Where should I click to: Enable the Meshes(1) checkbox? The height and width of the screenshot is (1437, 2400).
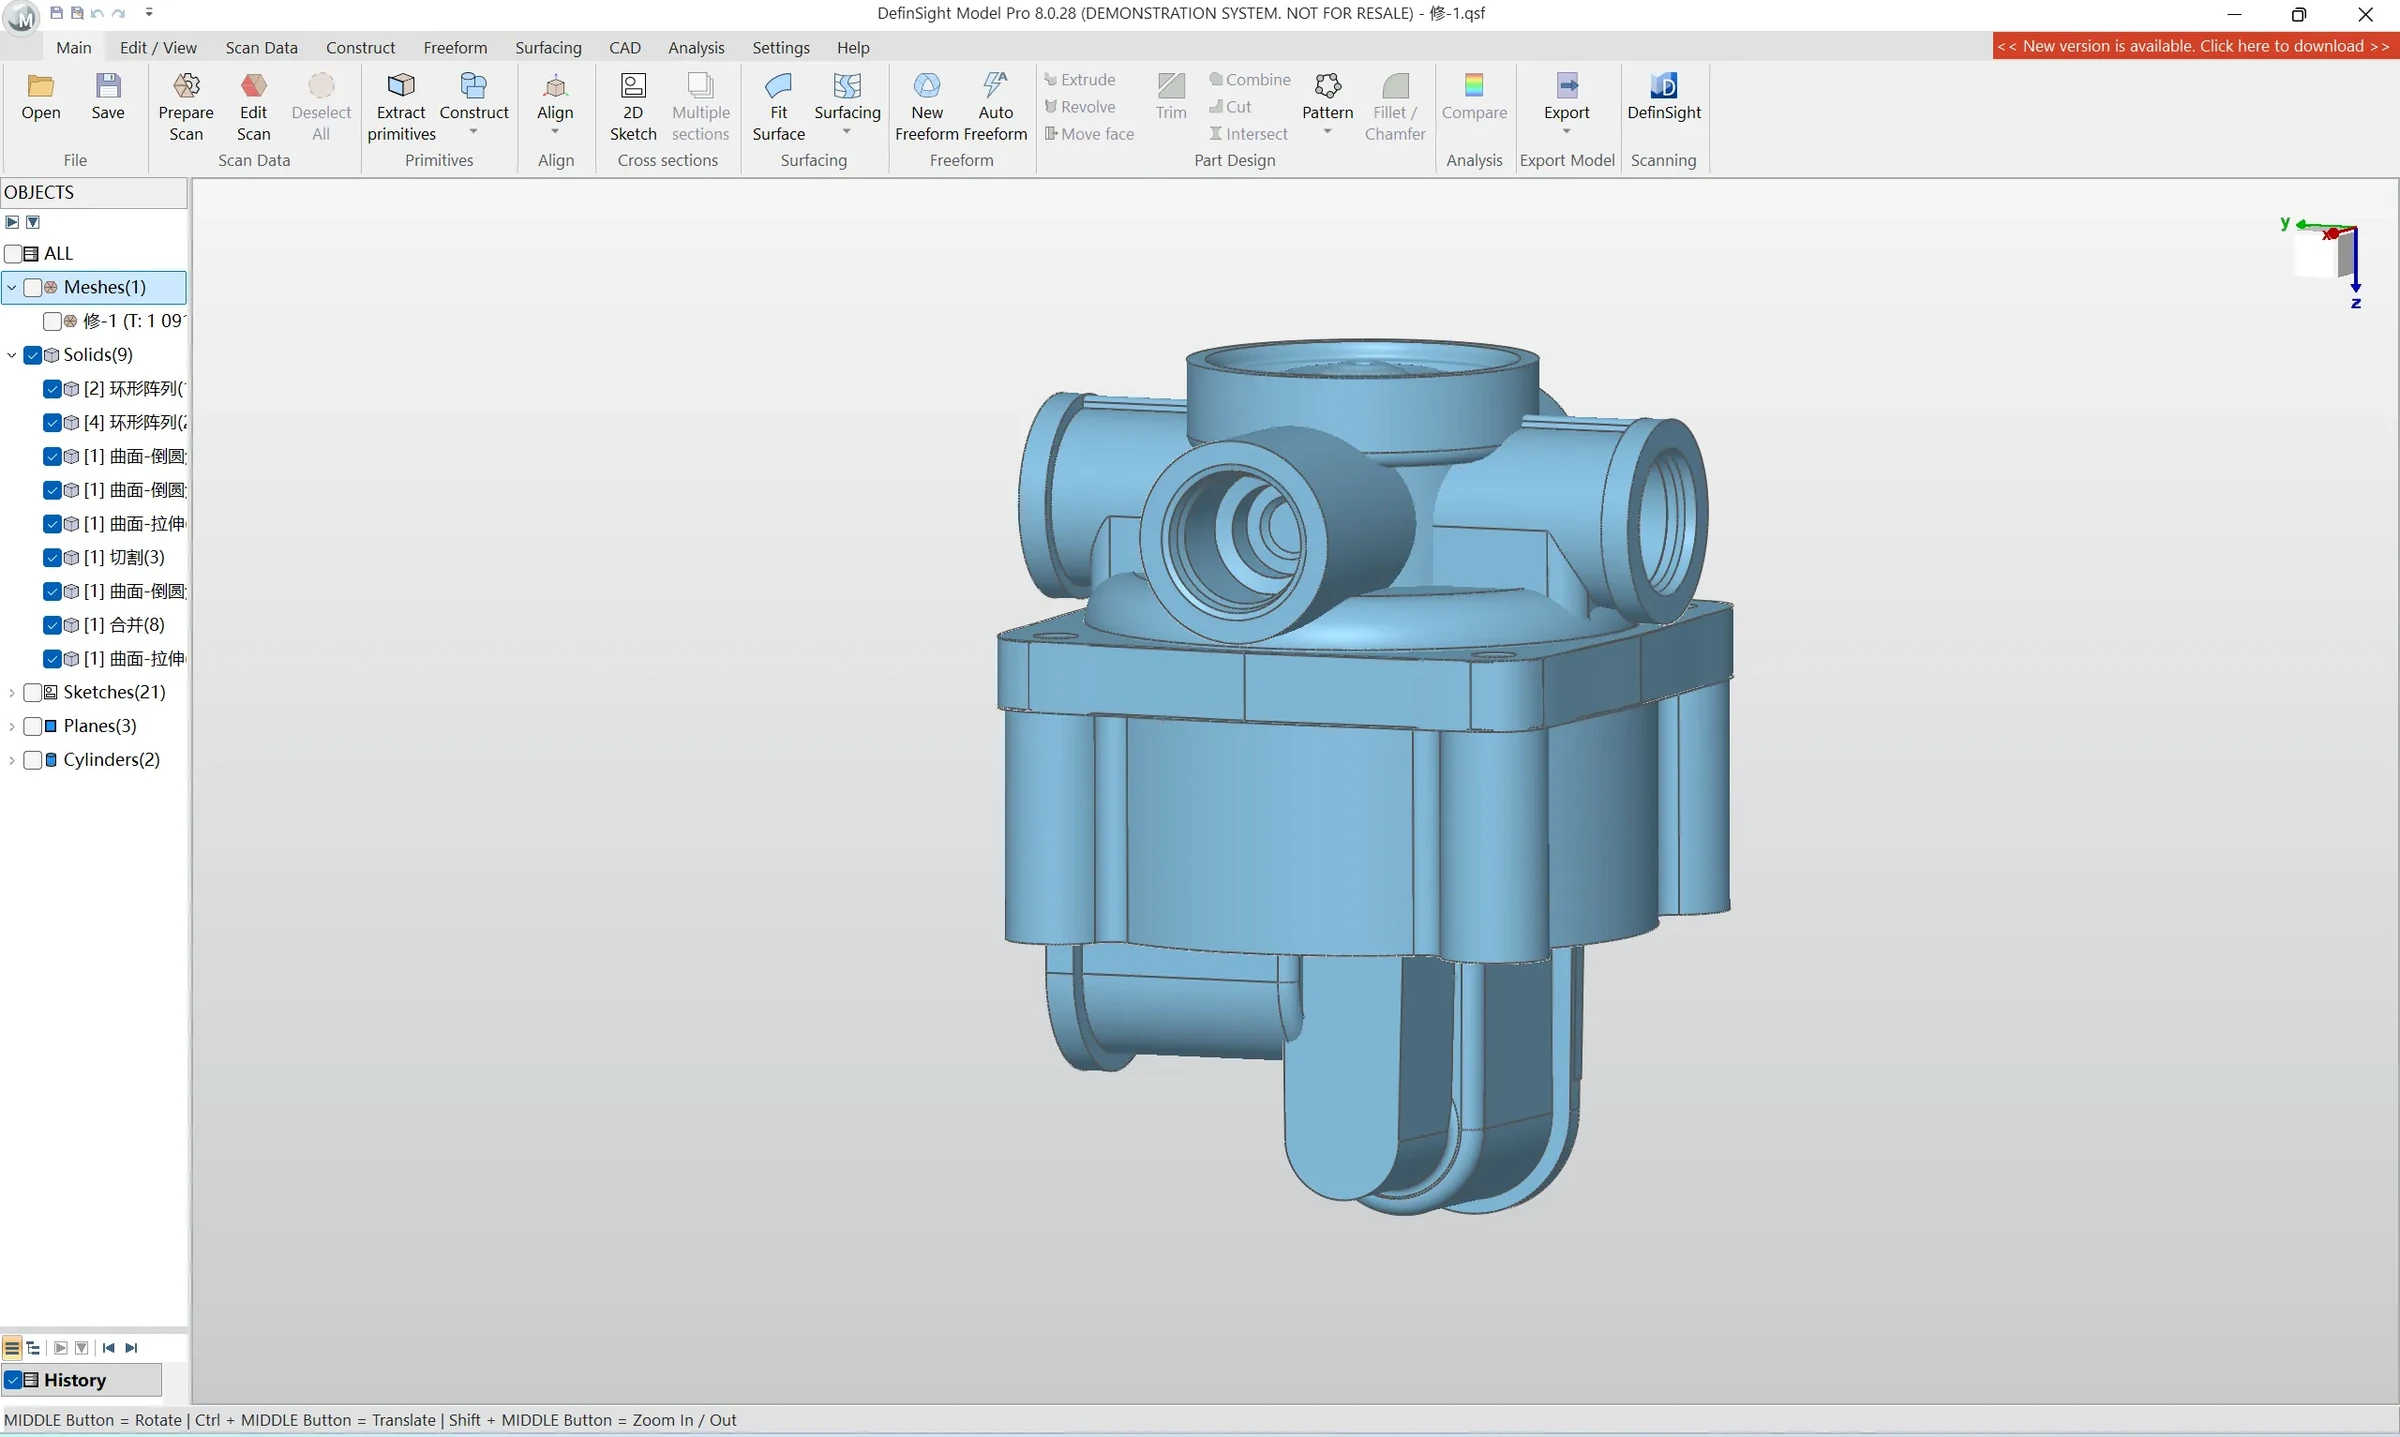33,288
